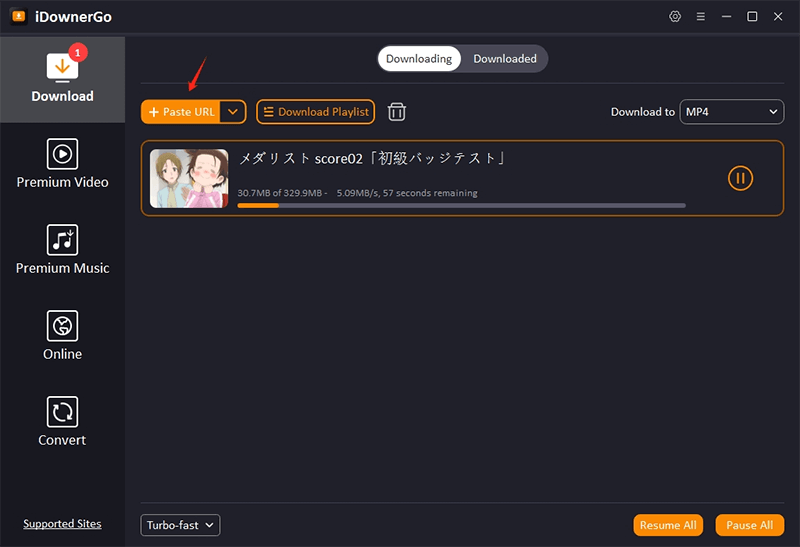Maximize the iDownerGo window
The image size is (800, 547).
(752, 16)
